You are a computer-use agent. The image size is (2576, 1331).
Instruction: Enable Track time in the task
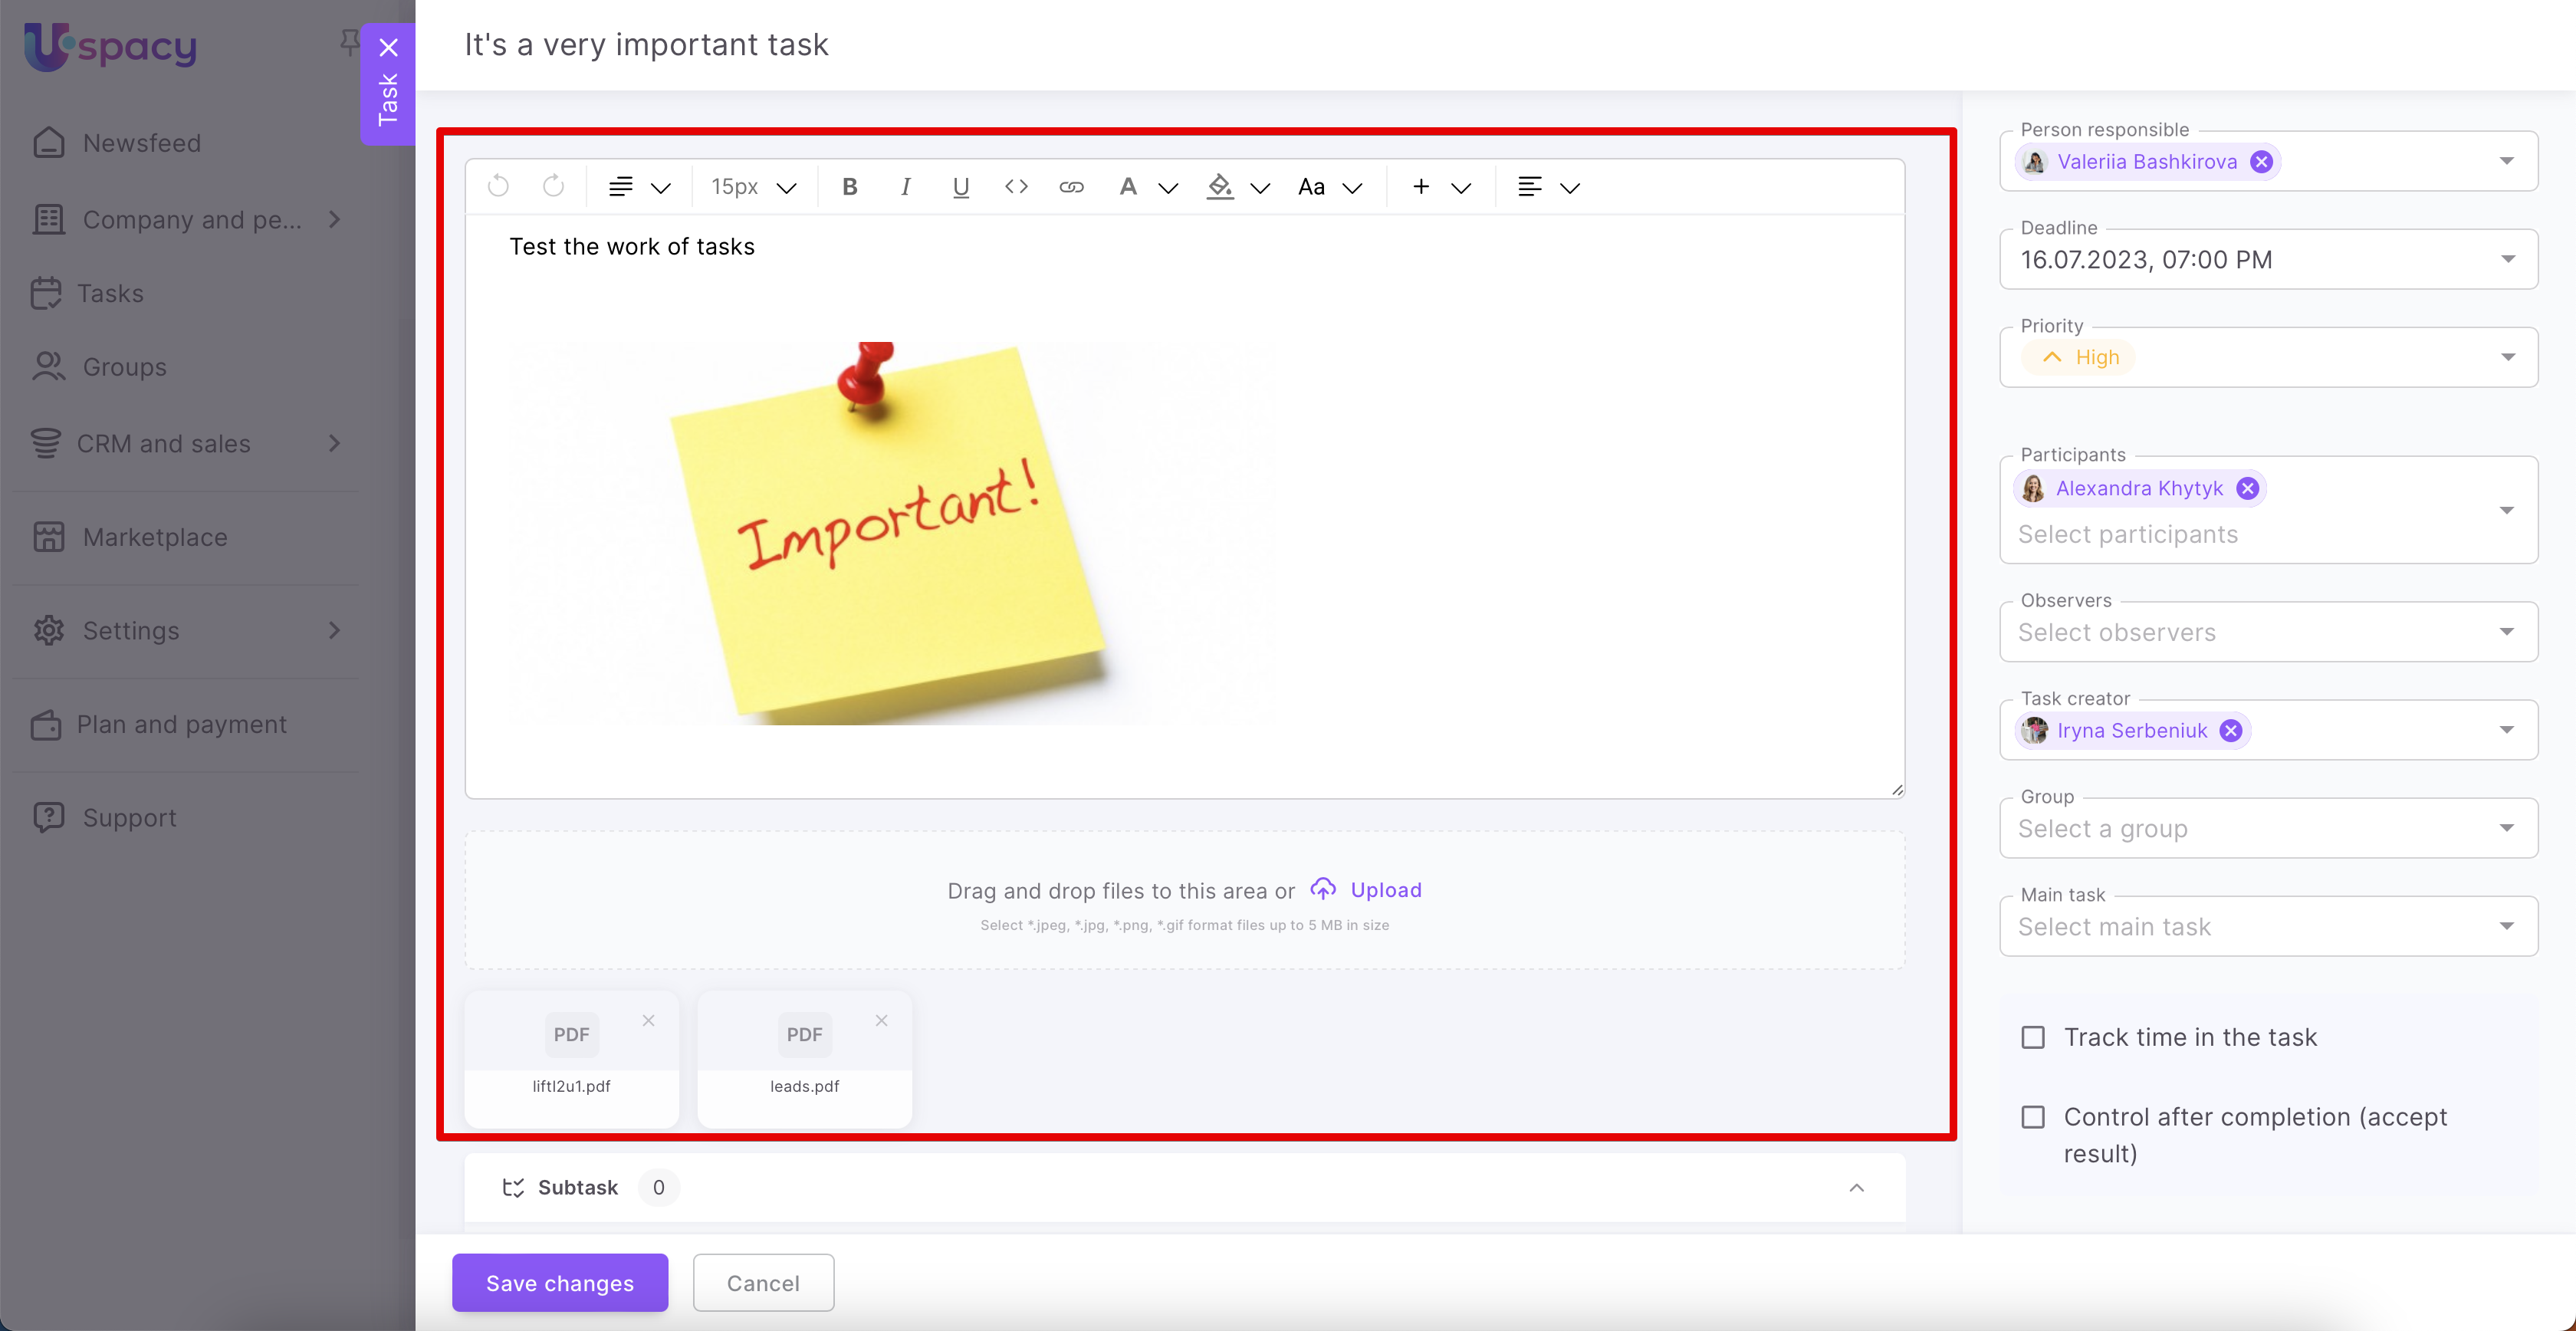(x=2033, y=1037)
